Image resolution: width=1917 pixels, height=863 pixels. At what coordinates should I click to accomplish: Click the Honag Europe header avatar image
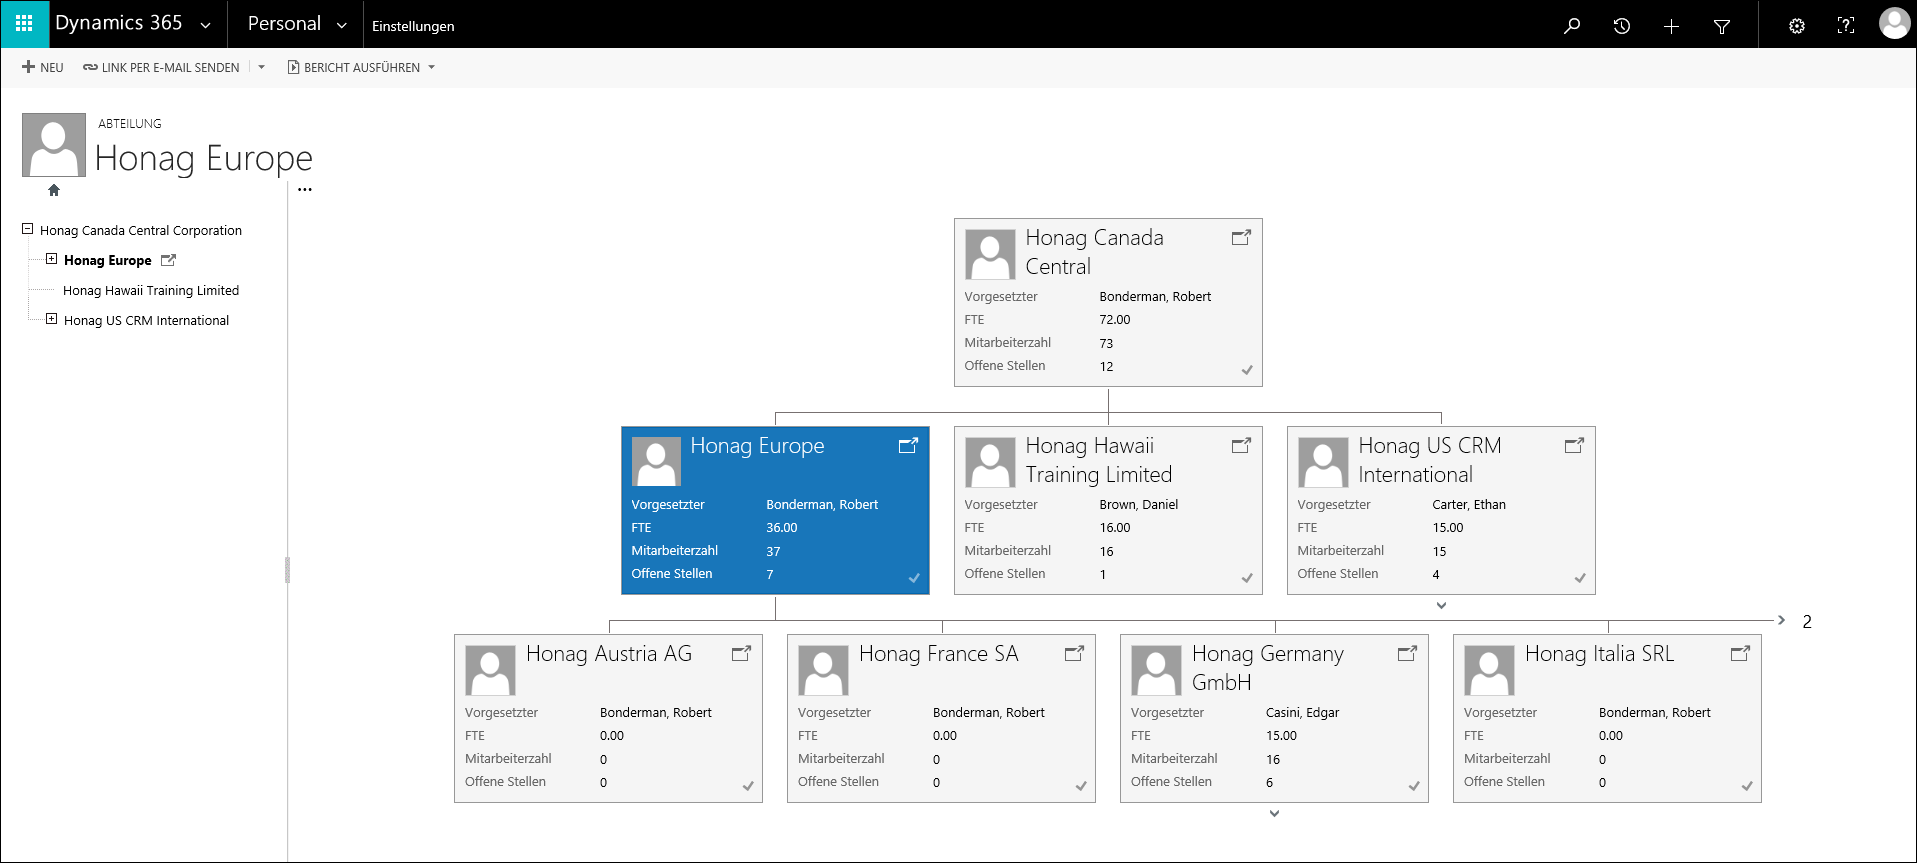tap(54, 145)
